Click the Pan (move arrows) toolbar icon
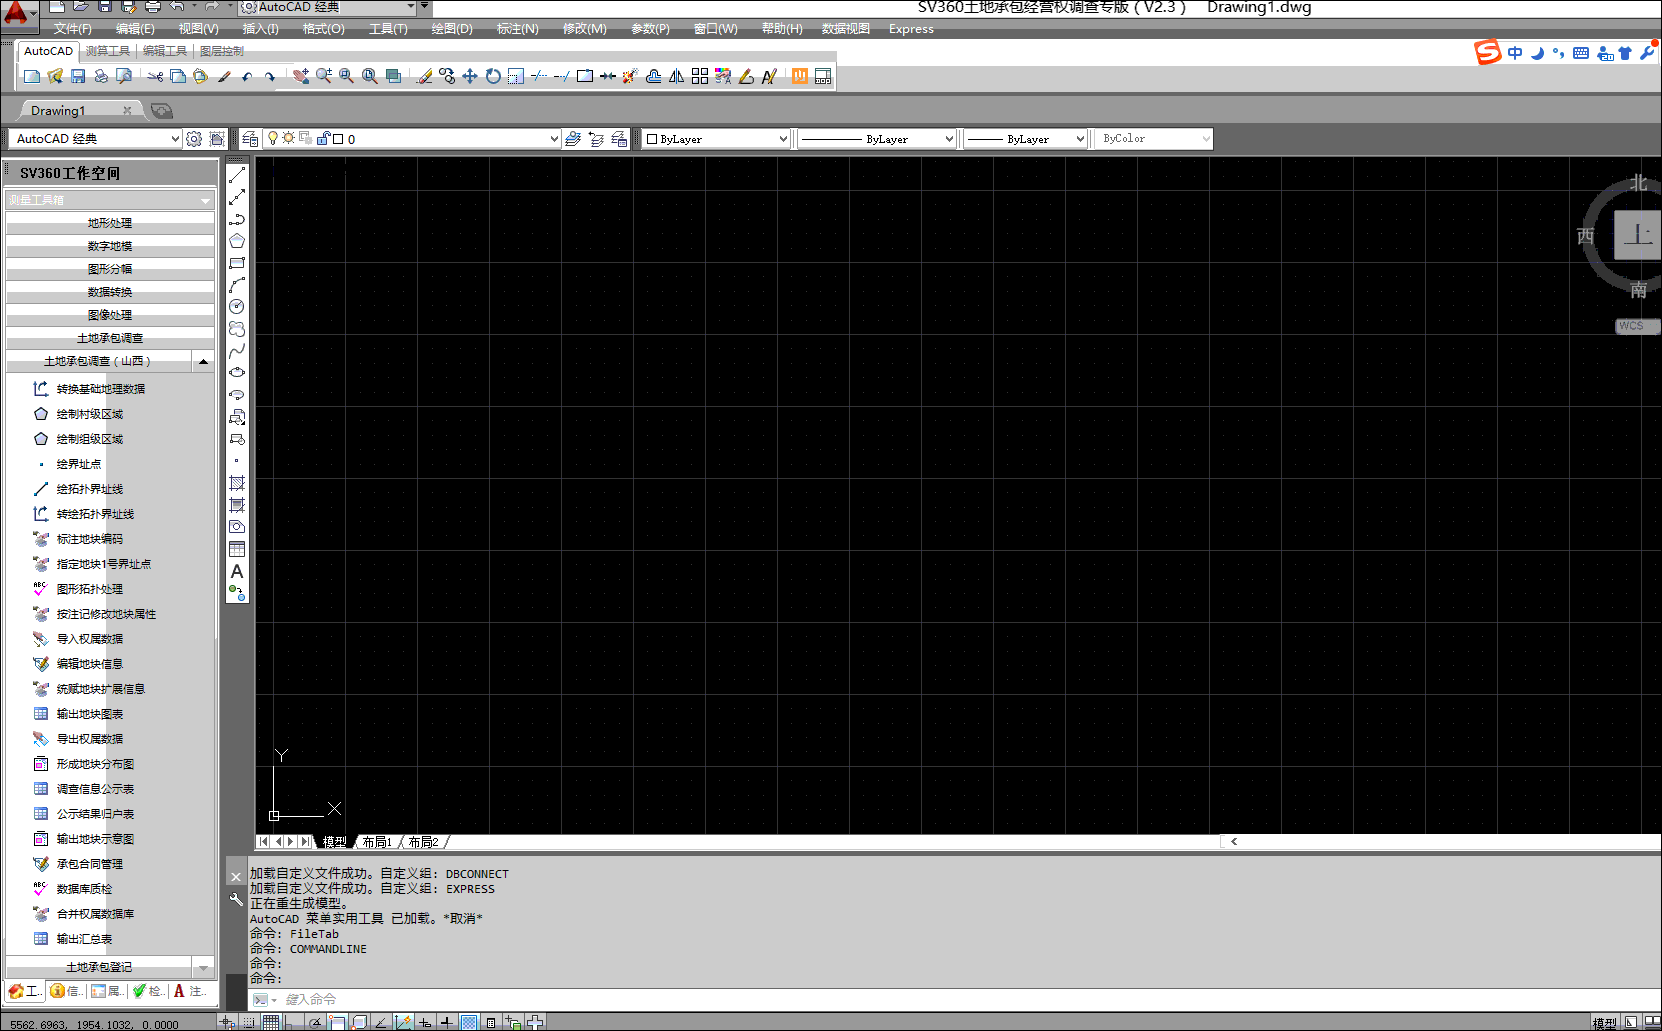Screen dimensions: 1662x1031 click(x=470, y=76)
